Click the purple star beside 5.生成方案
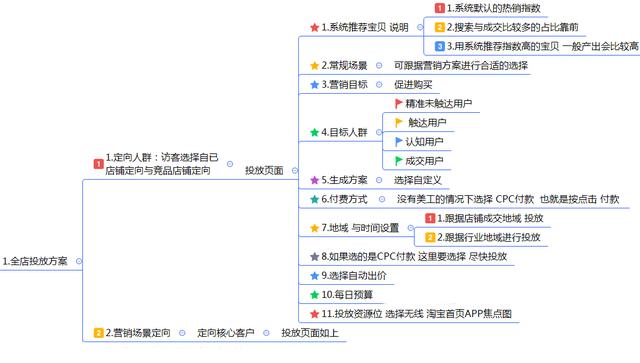Viewport: 640px width, 363px height. 314,180
